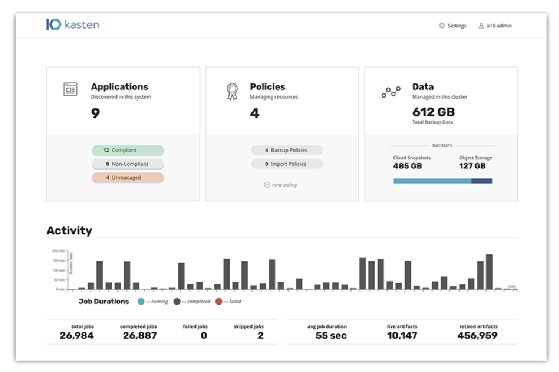Click the Kasten K10 logo
Screen dimensions: 559x372
point(73,25)
